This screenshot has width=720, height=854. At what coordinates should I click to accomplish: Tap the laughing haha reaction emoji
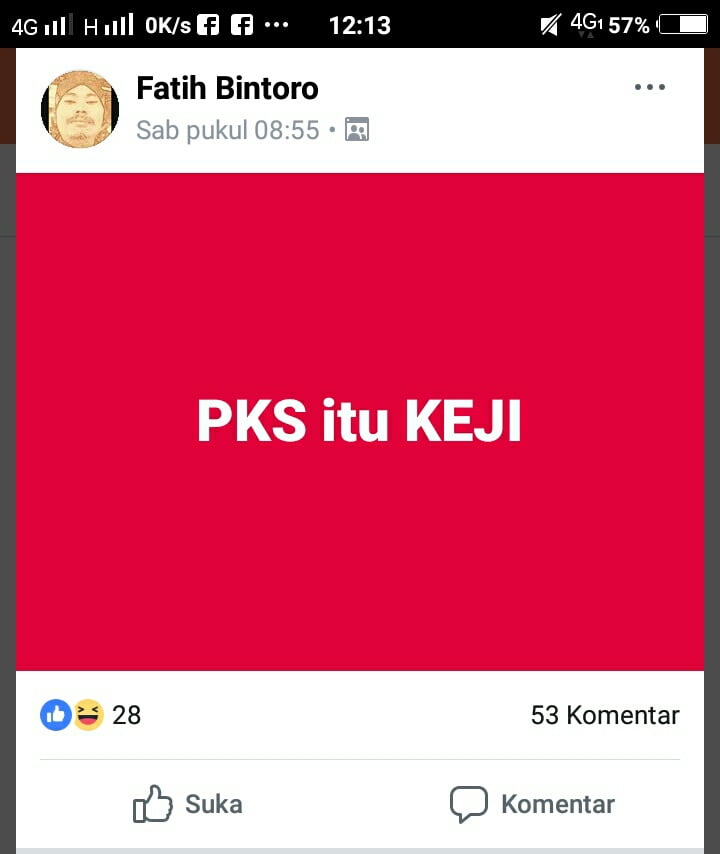pos(88,715)
